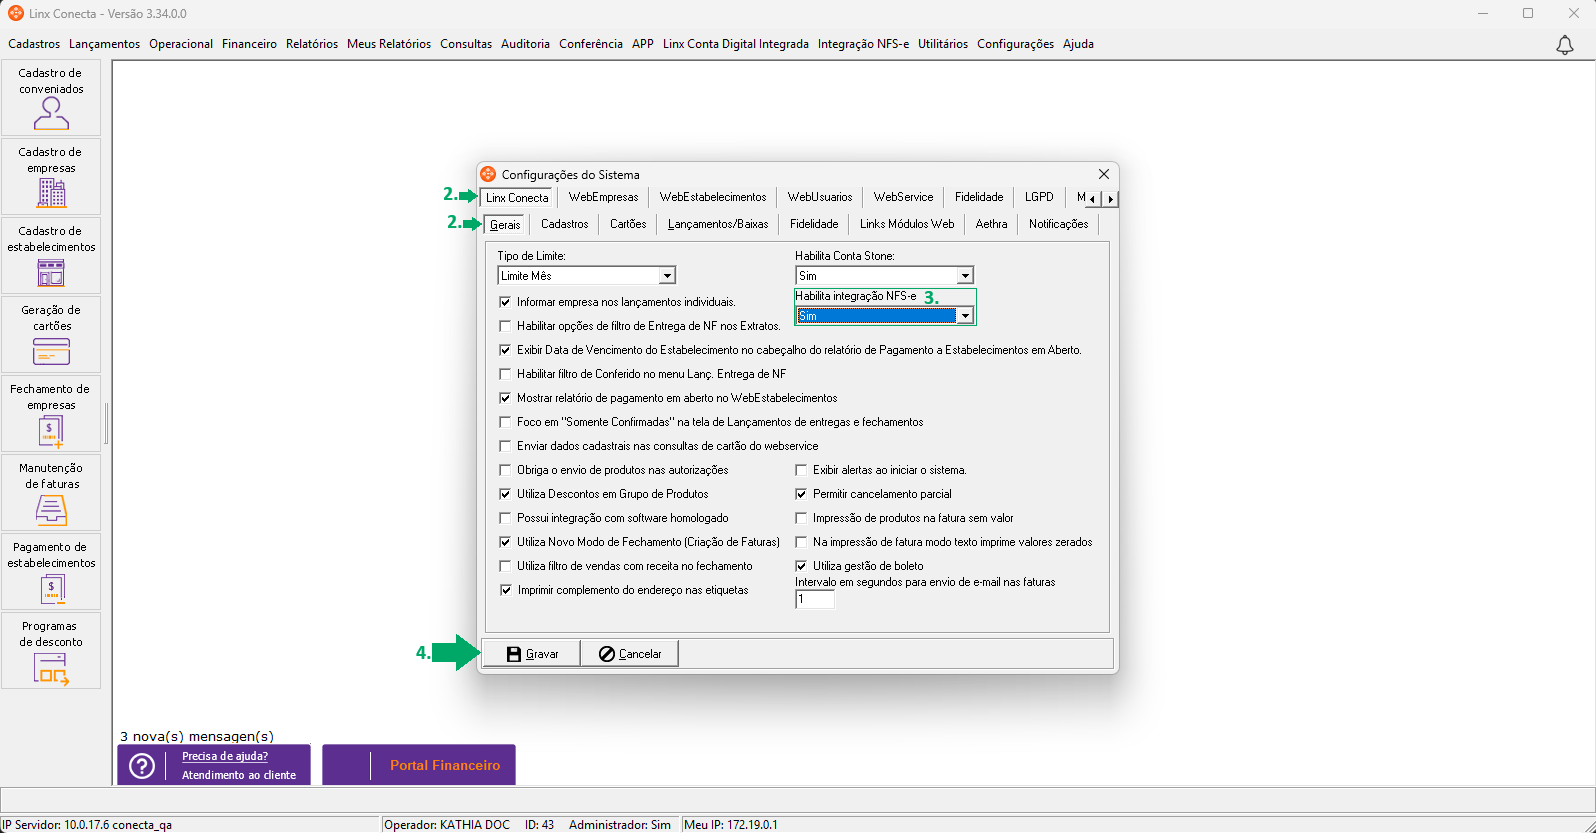Open the Lançamentos/Baixas sub-tab
The image size is (1596, 833).
click(718, 224)
